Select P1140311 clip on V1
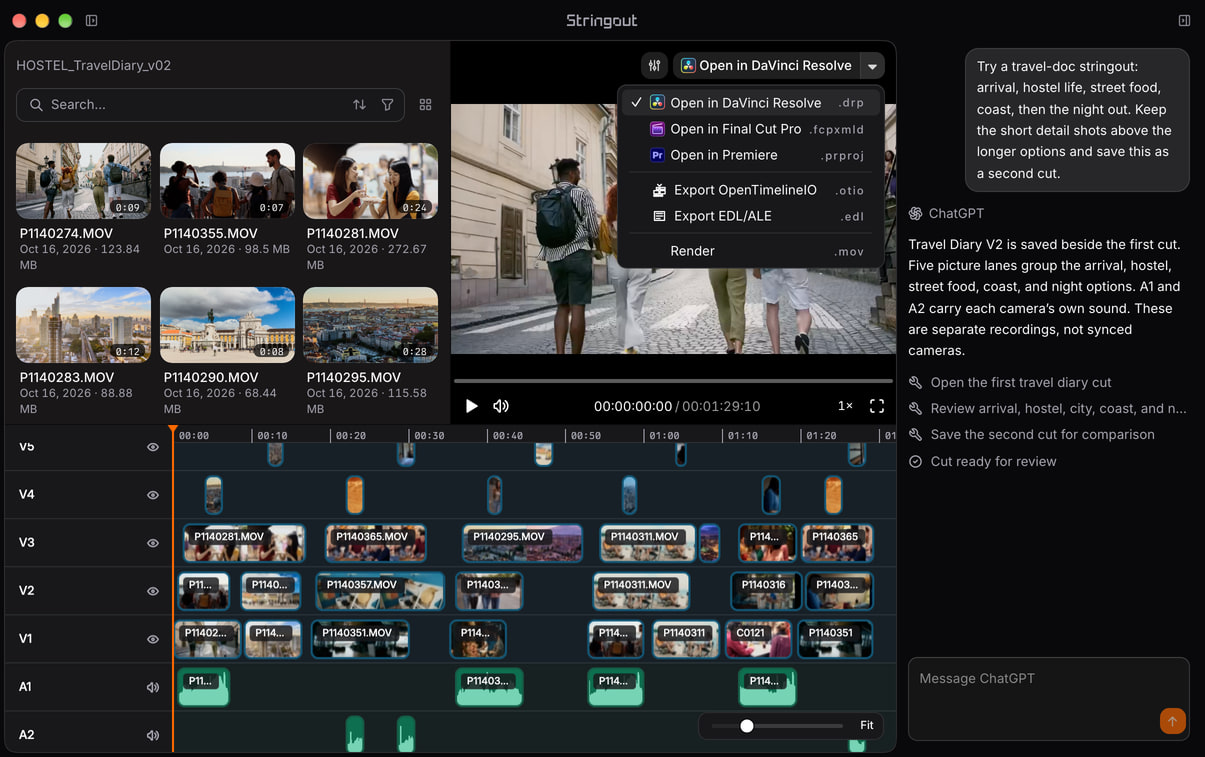This screenshot has width=1205, height=757. pos(686,639)
